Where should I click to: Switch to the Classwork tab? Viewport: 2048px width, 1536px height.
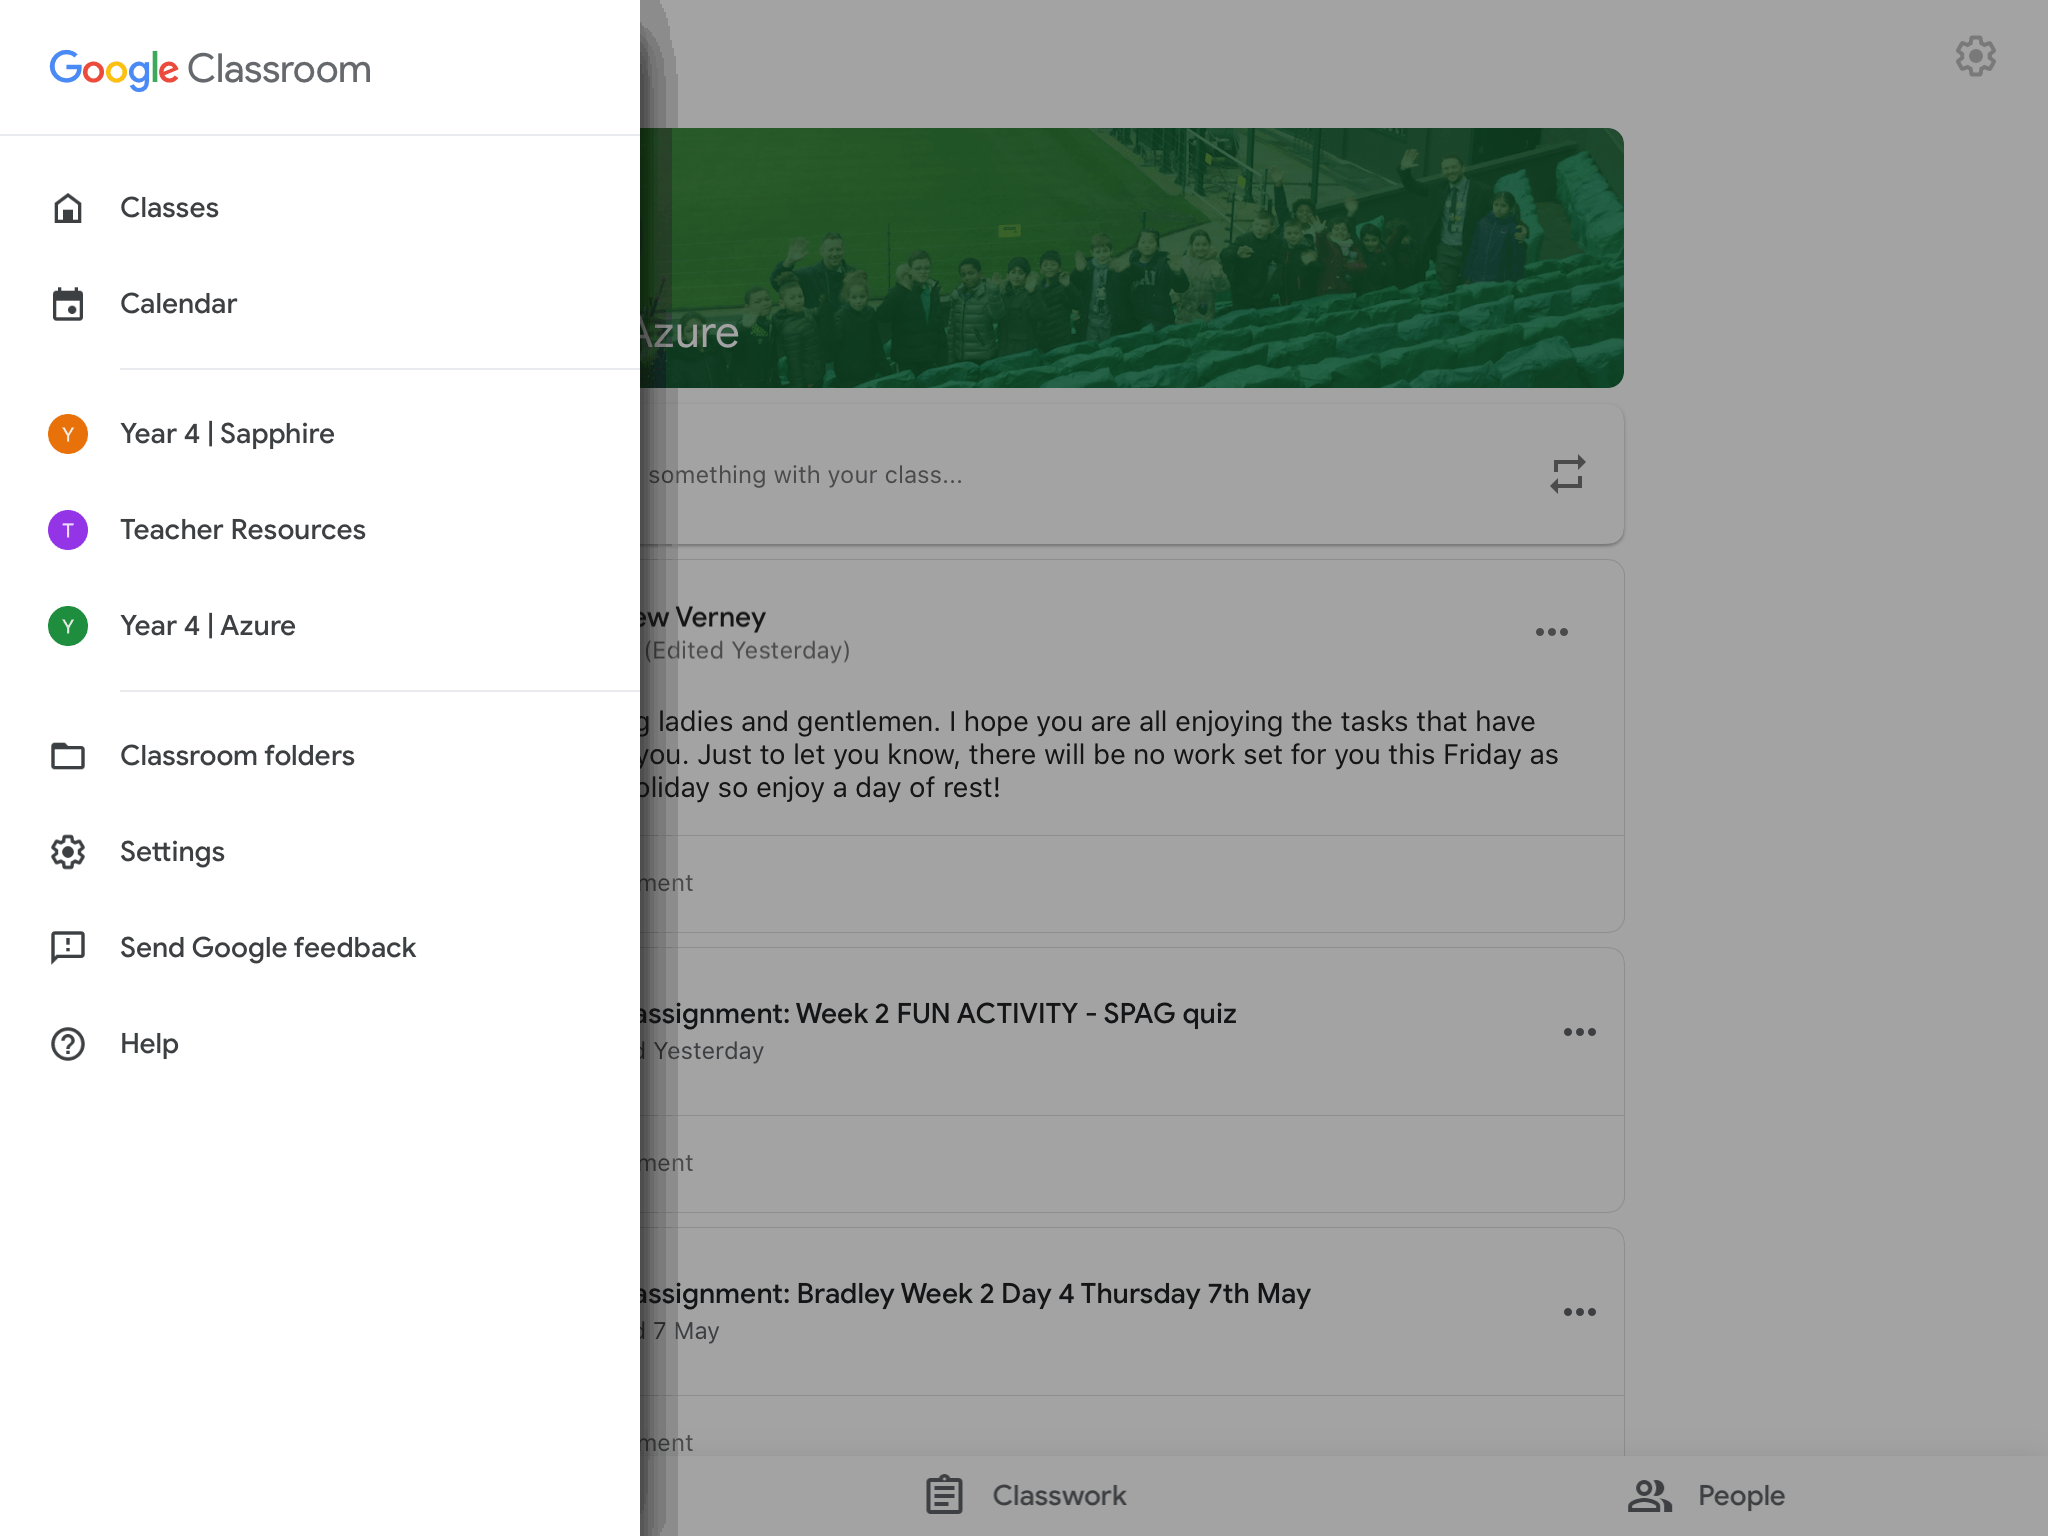(1026, 1495)
